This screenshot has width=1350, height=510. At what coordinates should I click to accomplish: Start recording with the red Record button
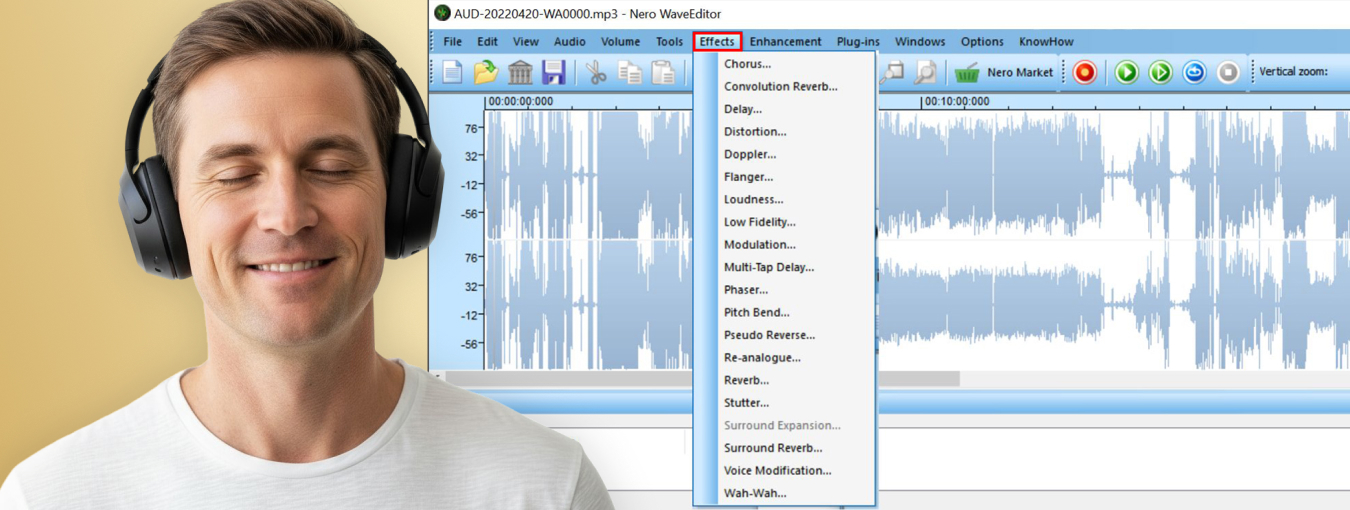pyautogui.click(x=1085, y=72)
